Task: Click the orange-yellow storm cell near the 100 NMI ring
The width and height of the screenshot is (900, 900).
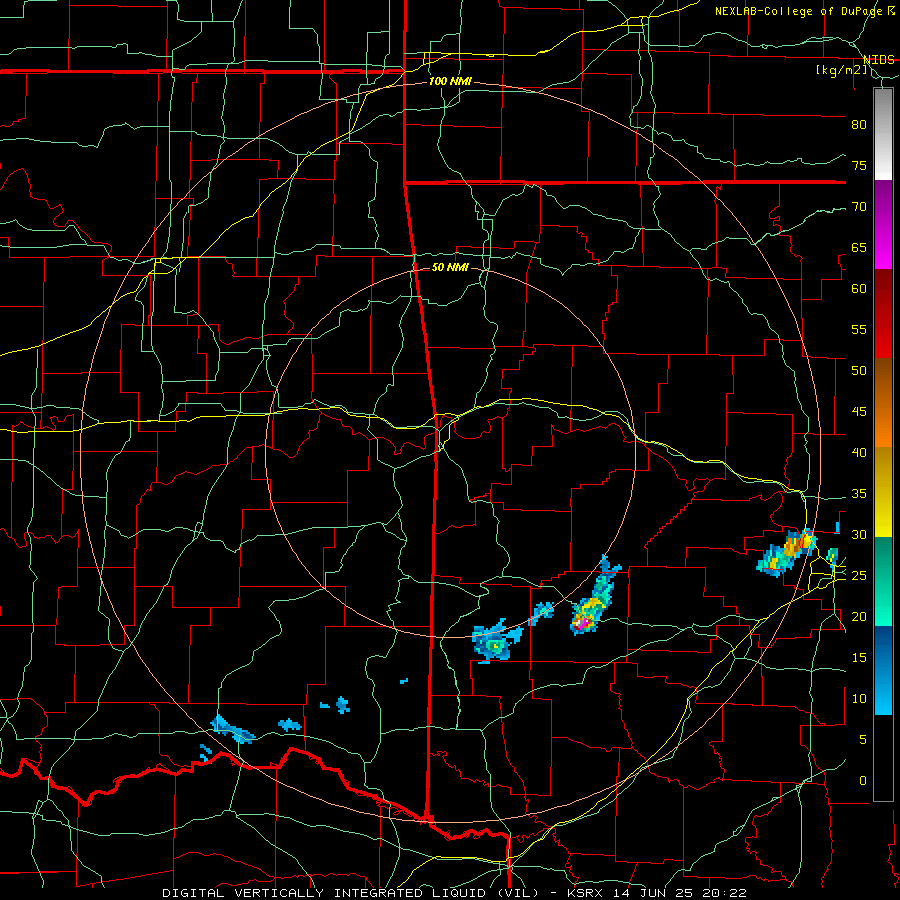Action: click(789, 553)
